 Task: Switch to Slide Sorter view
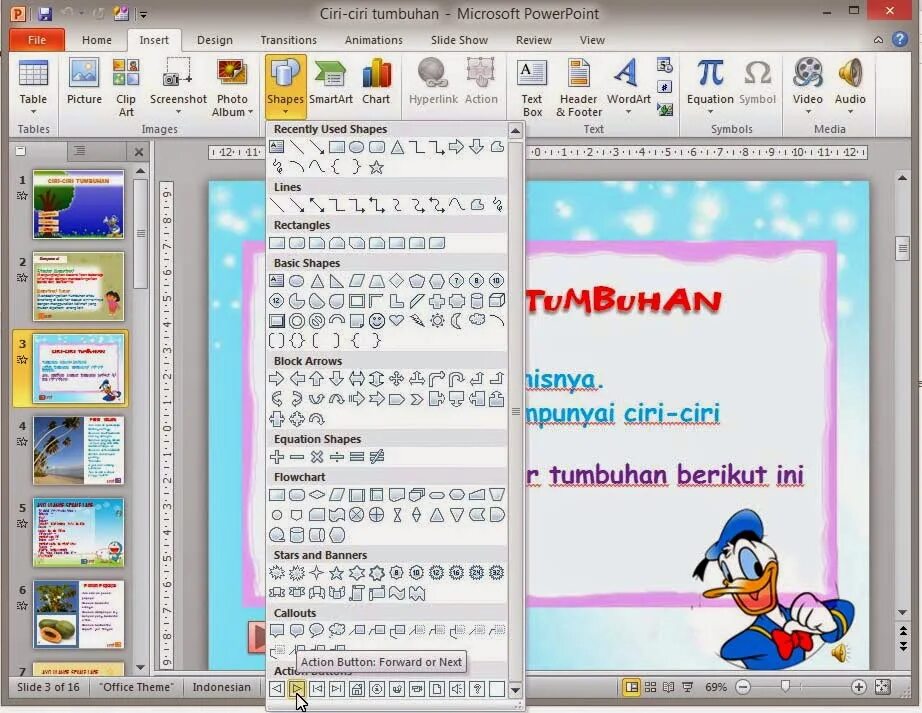tap(650, 687)
